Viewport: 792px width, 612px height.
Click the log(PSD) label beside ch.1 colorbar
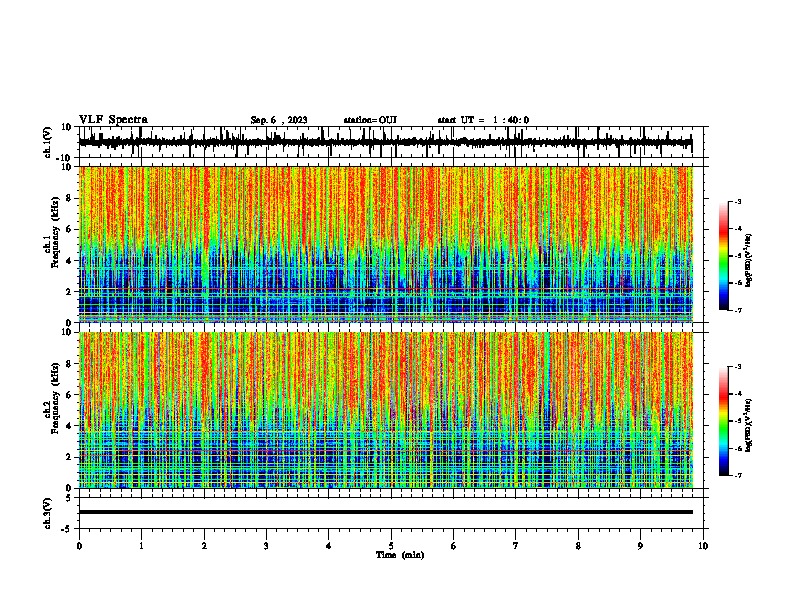pyautogui.click(x=748, y=260)
